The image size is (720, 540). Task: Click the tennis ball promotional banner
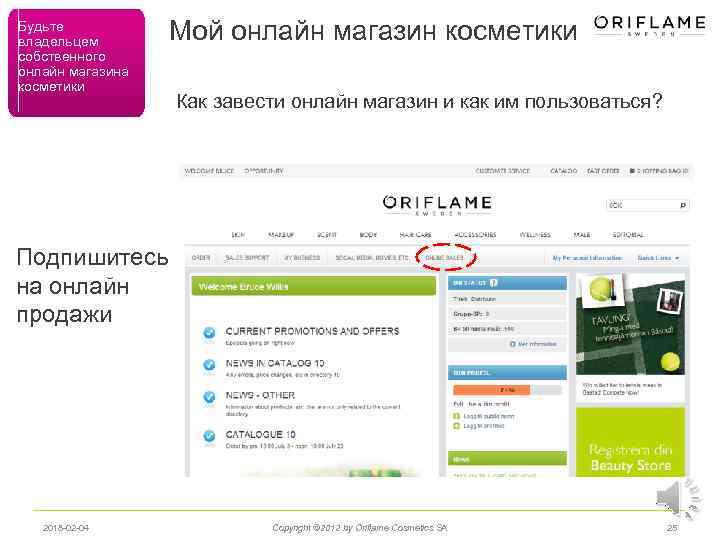(630, 324)
